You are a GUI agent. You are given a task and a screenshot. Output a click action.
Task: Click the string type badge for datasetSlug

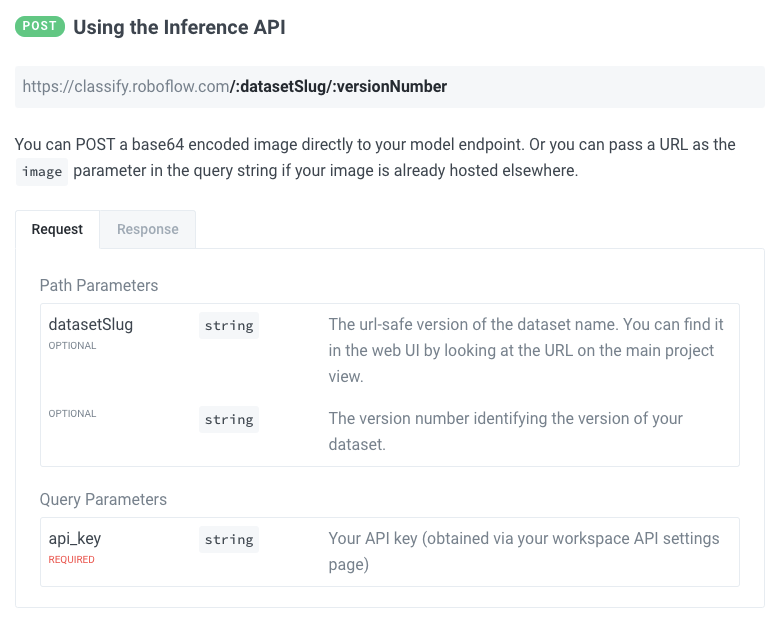click(x=229, y=325)
